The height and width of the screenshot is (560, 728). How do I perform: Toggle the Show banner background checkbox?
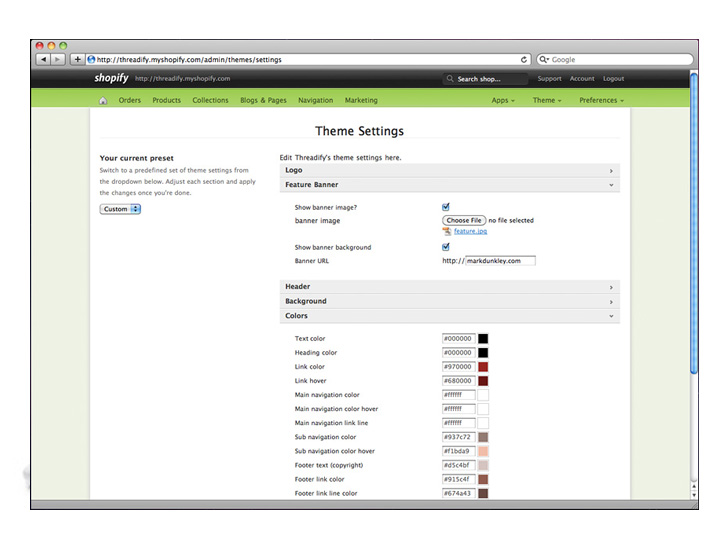click(x=446, y=247)
